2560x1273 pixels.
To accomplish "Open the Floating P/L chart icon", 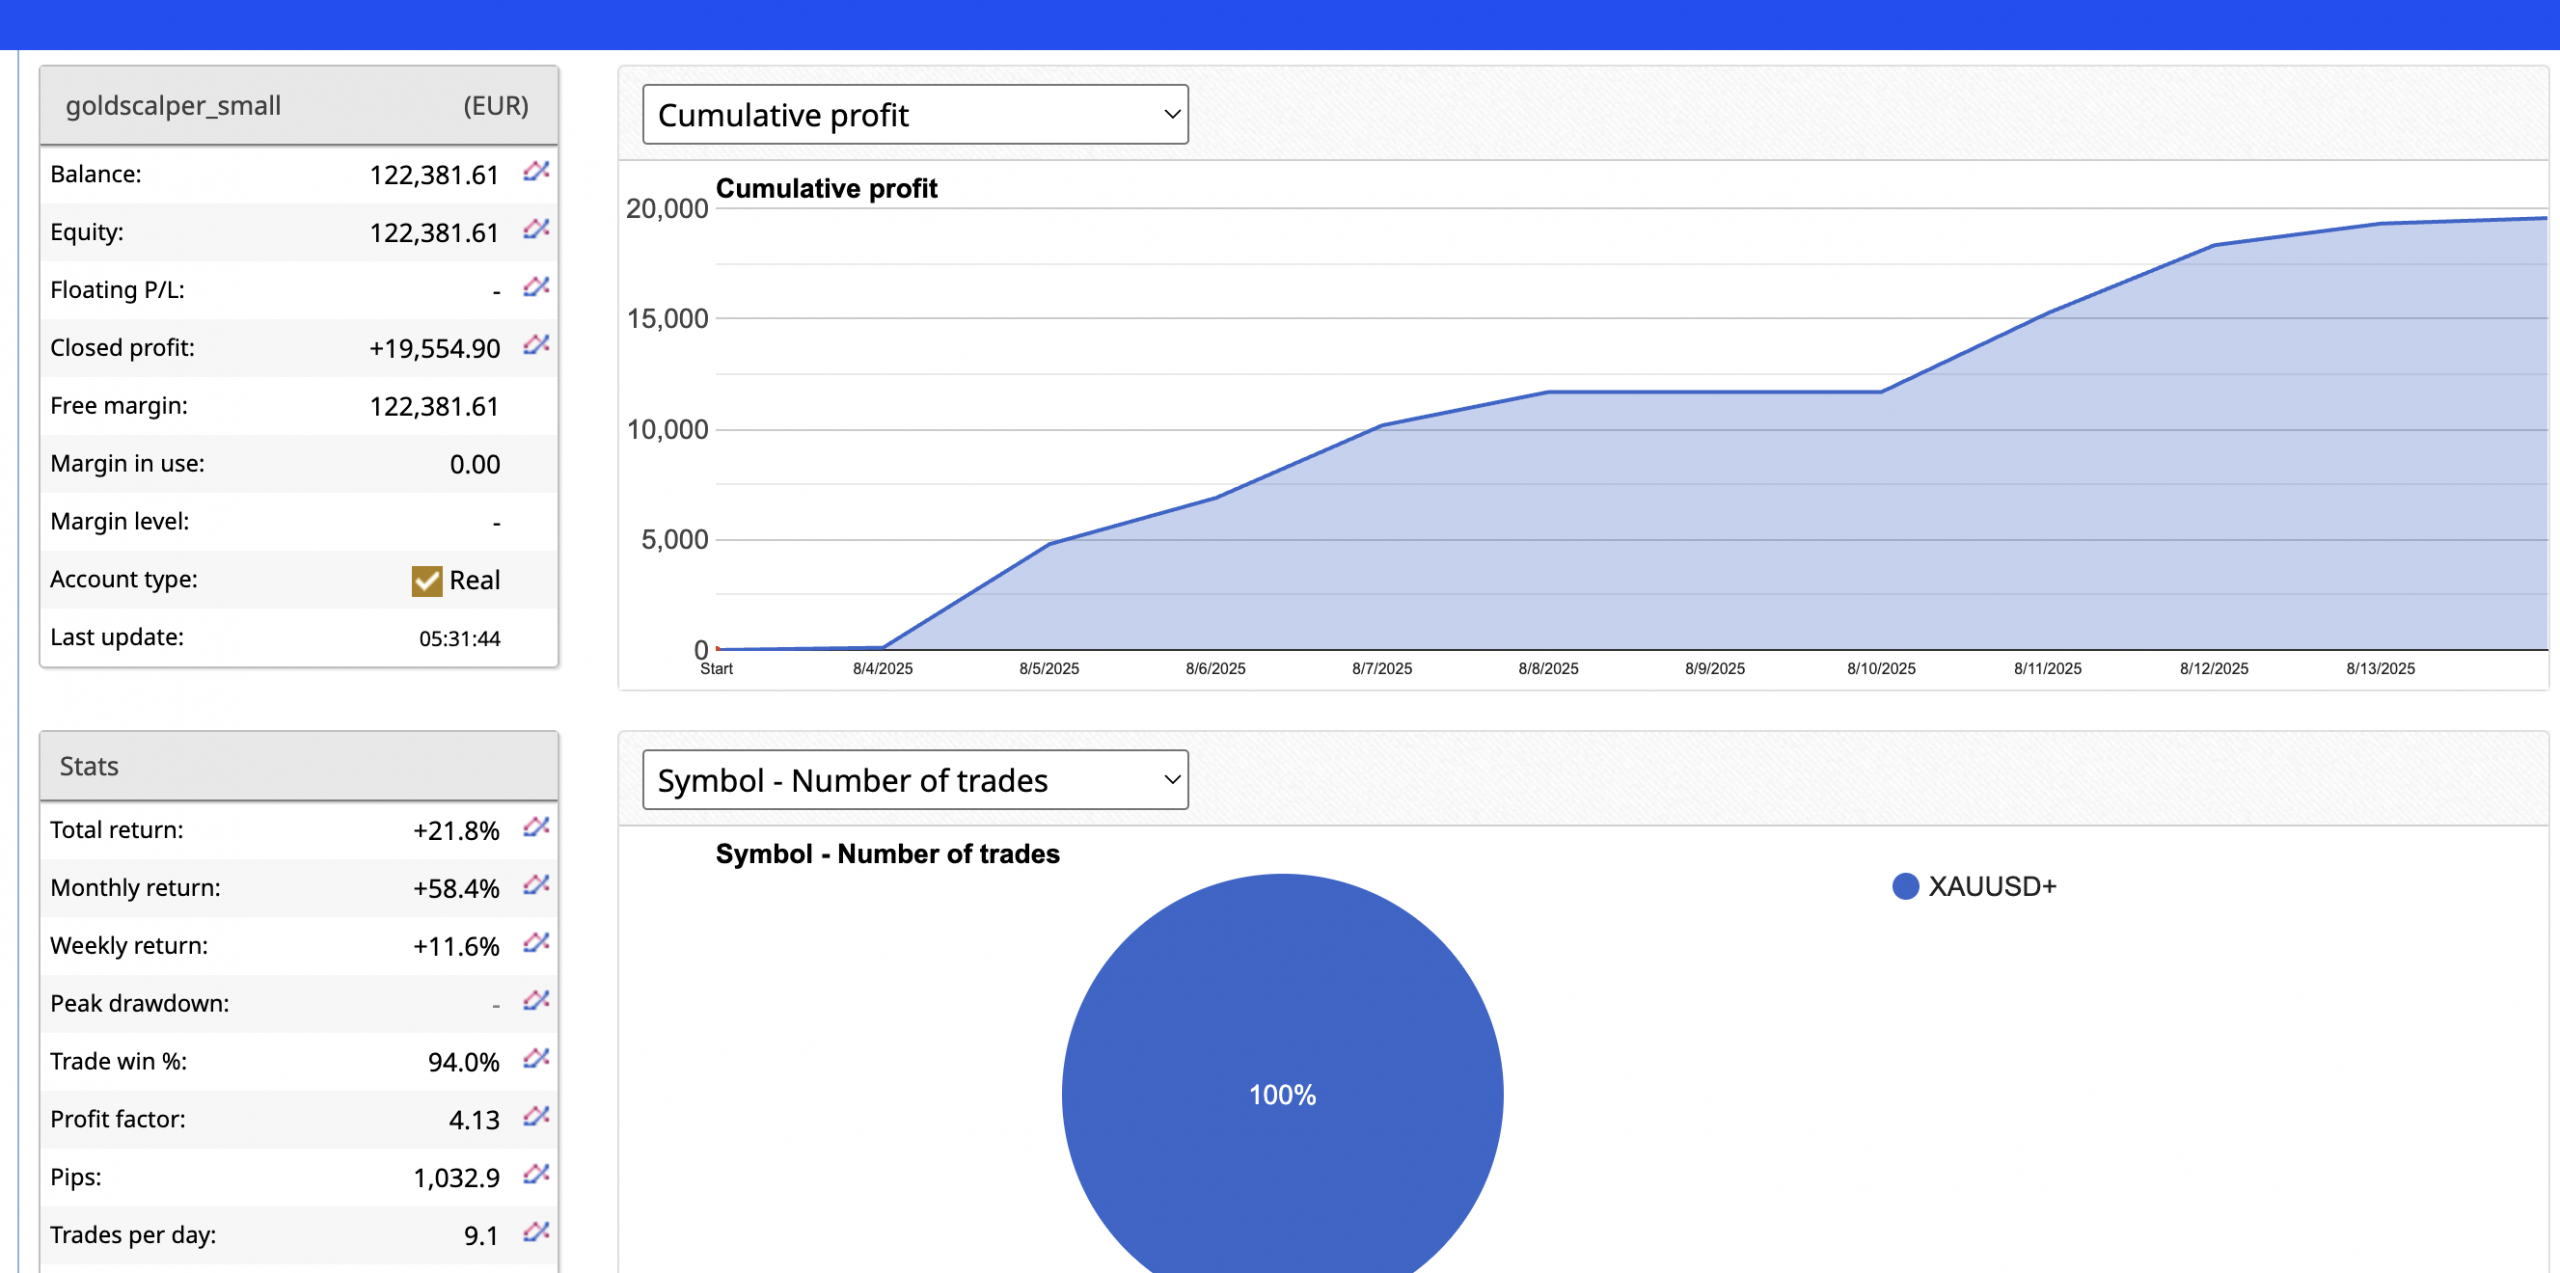I will [536, 288].
